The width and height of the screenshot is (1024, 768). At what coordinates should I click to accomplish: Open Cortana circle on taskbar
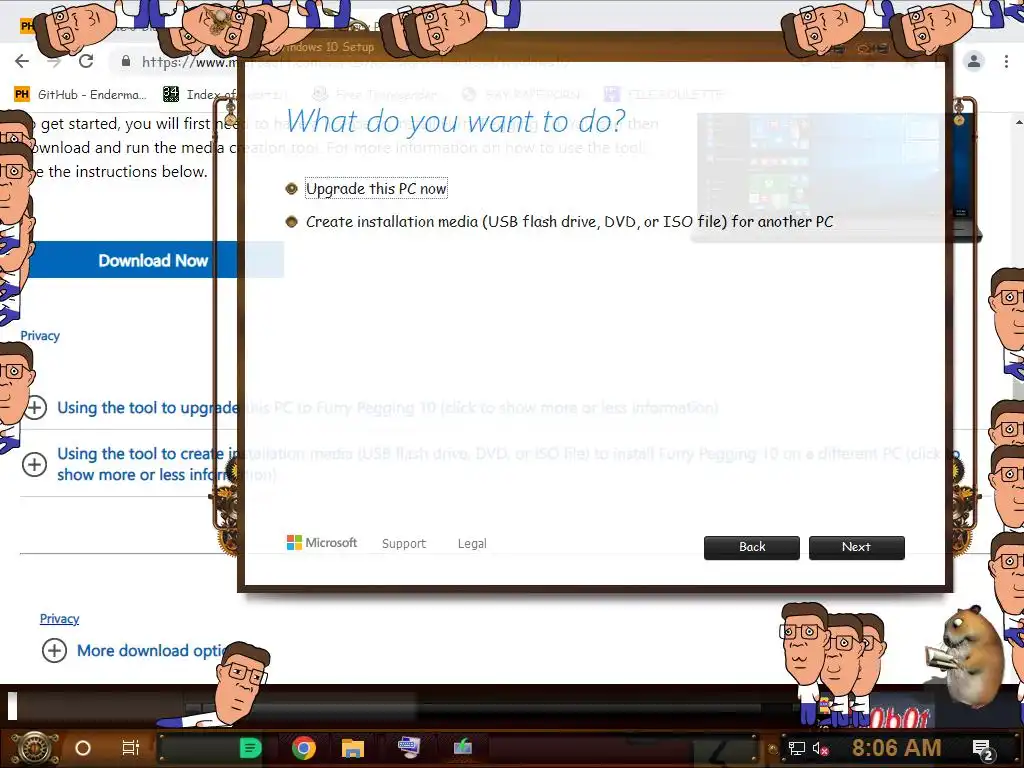tap(83, 748)
